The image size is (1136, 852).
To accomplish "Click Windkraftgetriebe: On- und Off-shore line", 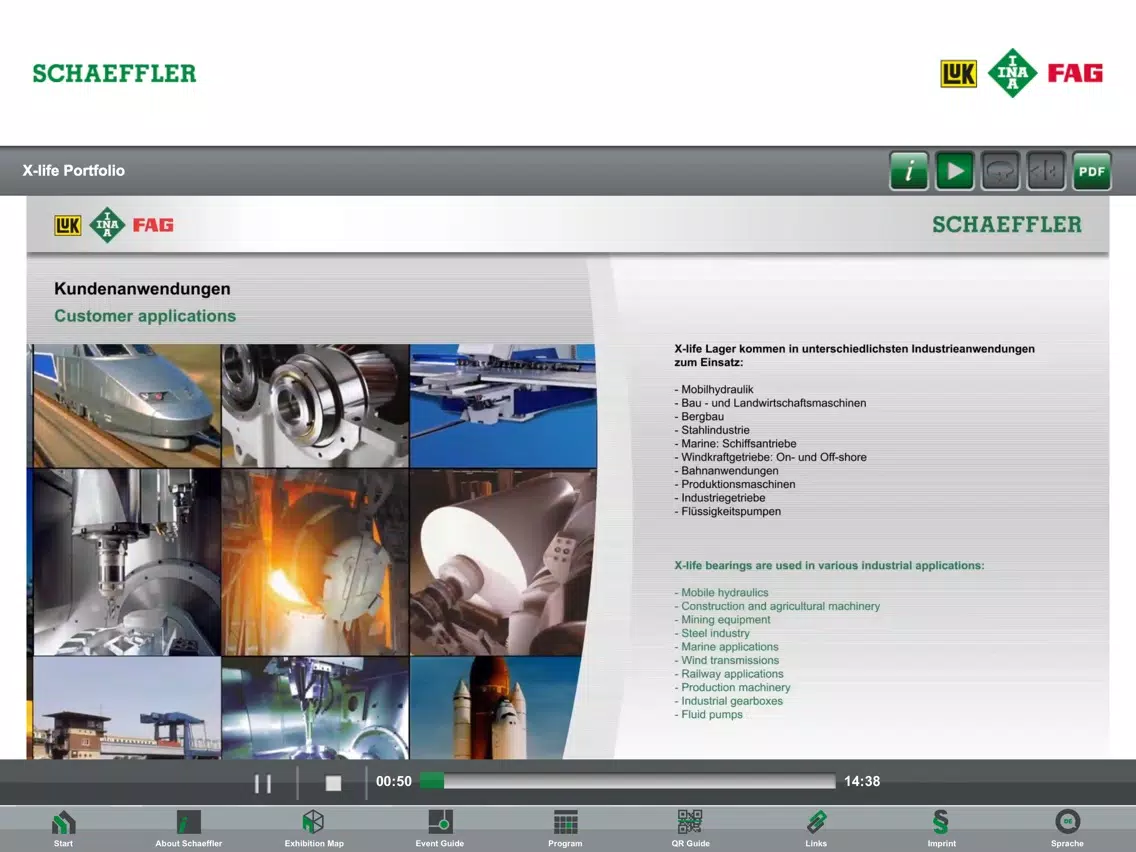I will [771, 457].
